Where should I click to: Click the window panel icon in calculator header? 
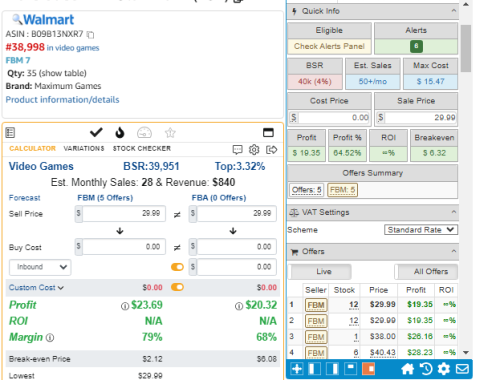click(x=268, y=133)
